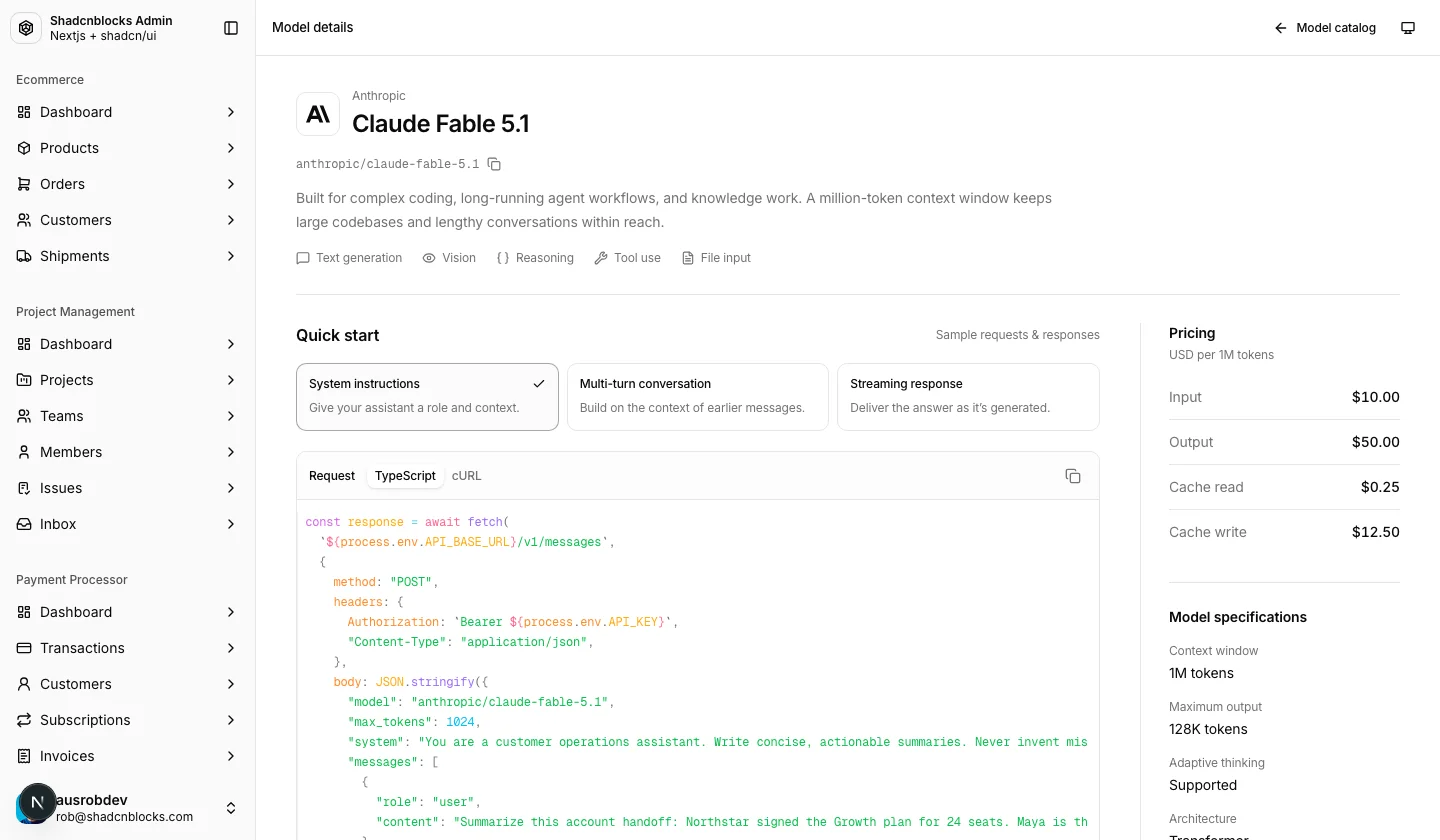Click the Anthropic logo beside Claude Fable 5.1
The width and height of the screenshot is (1440, 840).
point(318,114)
